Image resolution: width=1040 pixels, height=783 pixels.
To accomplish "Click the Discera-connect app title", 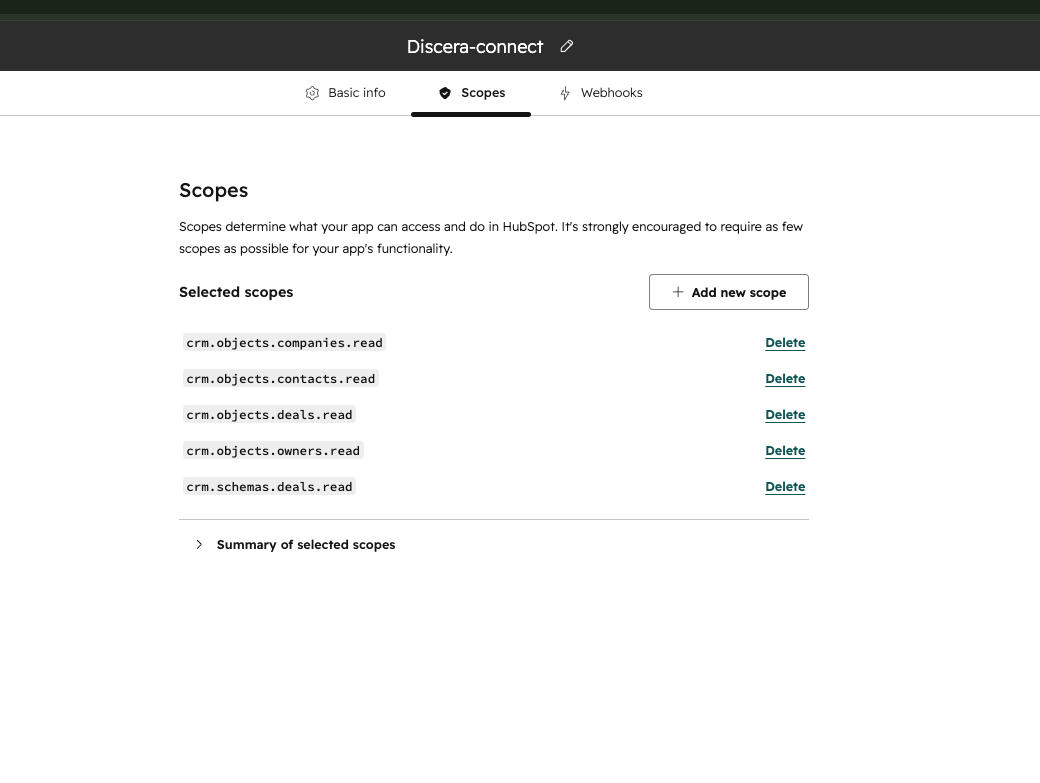I will (x=475, y=46).
